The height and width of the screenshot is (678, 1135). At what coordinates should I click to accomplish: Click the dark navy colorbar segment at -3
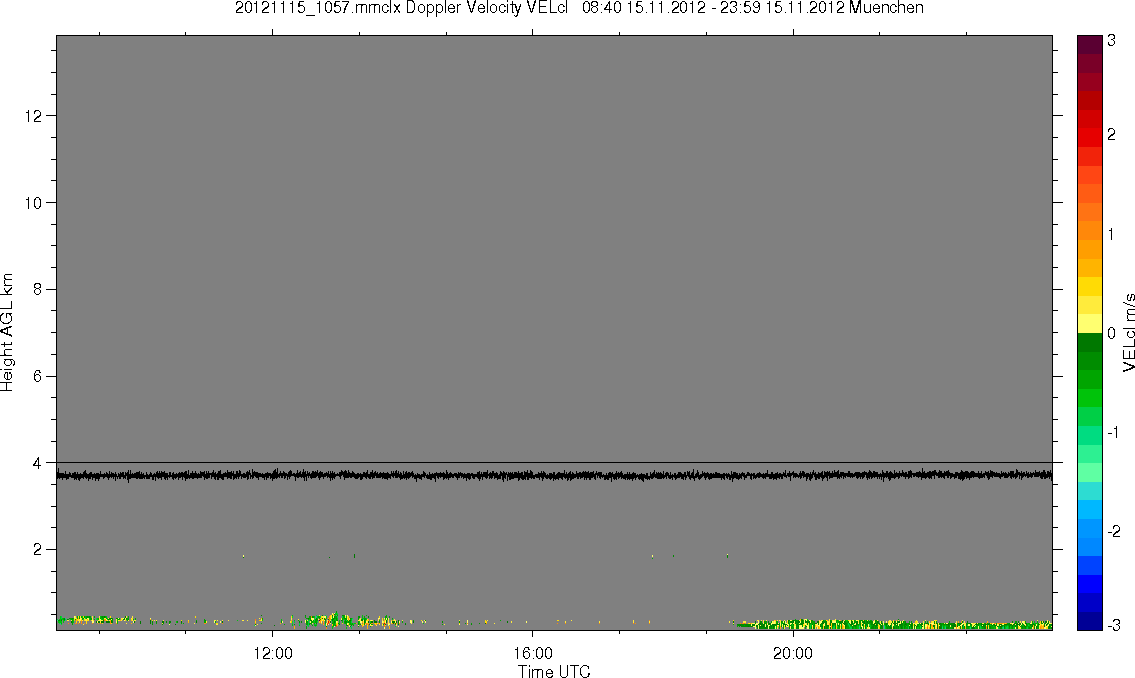[x=1089, y=621]
